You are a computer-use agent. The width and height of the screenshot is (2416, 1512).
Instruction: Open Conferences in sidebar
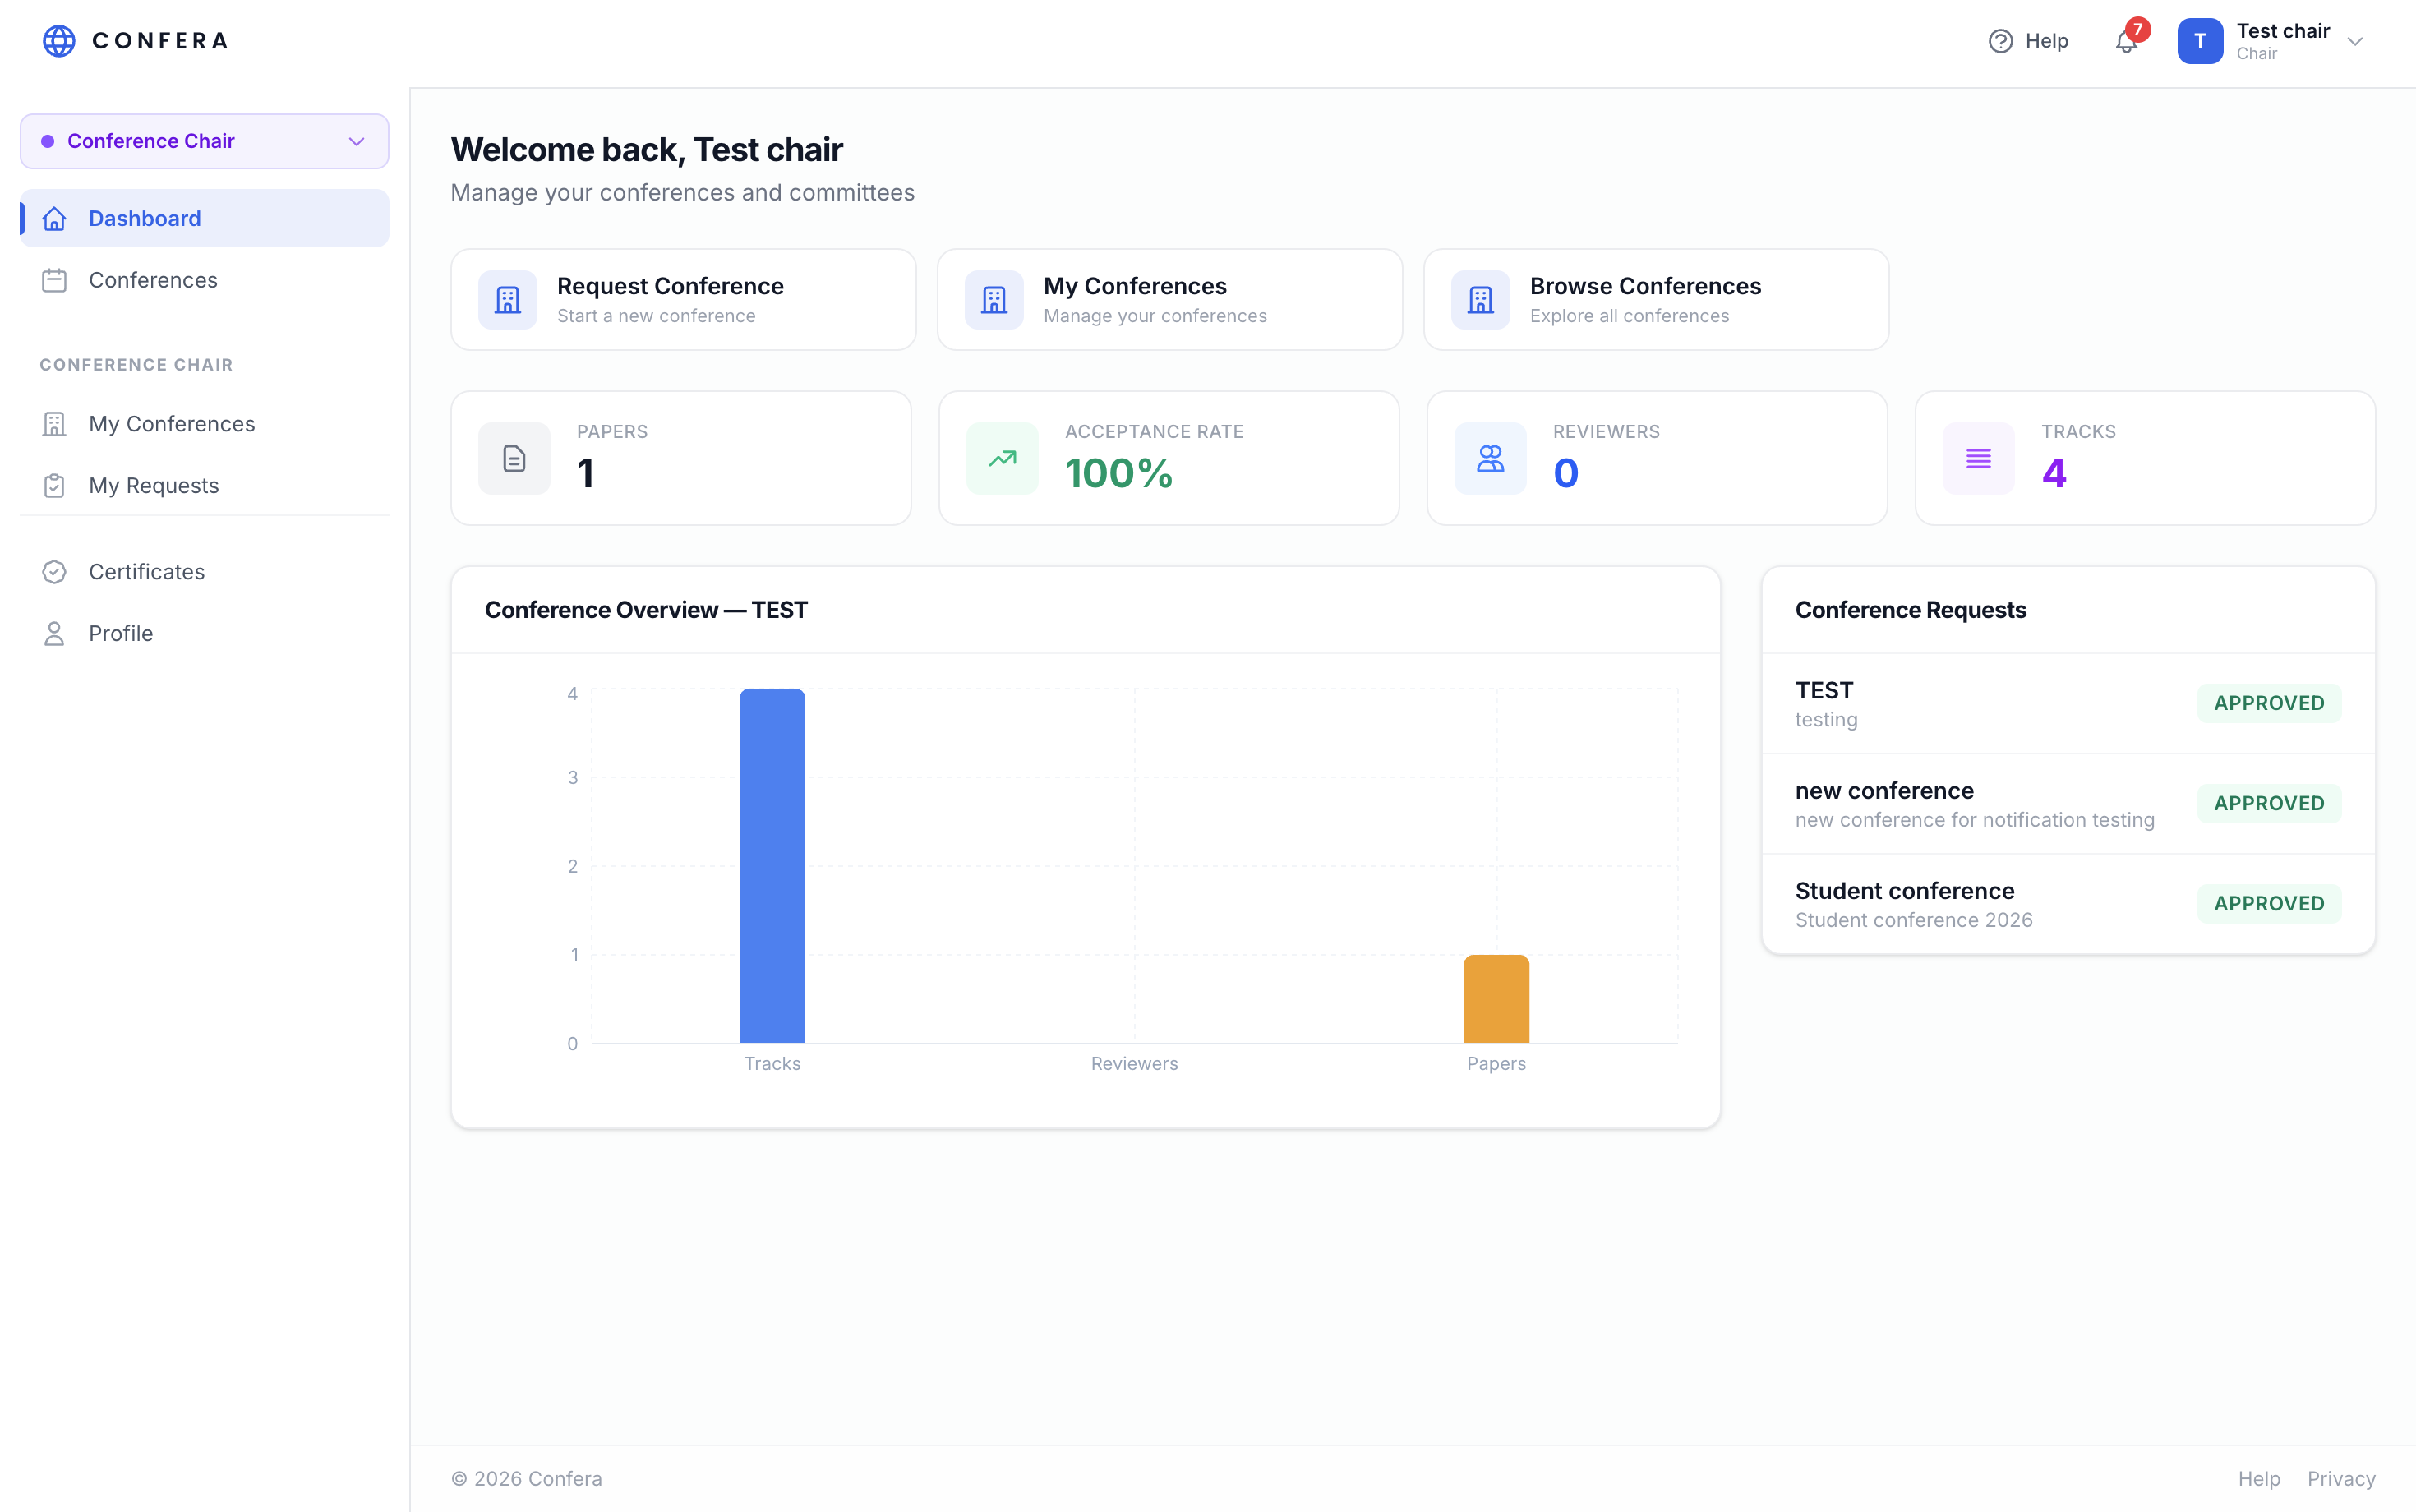(x=204, y=280)
